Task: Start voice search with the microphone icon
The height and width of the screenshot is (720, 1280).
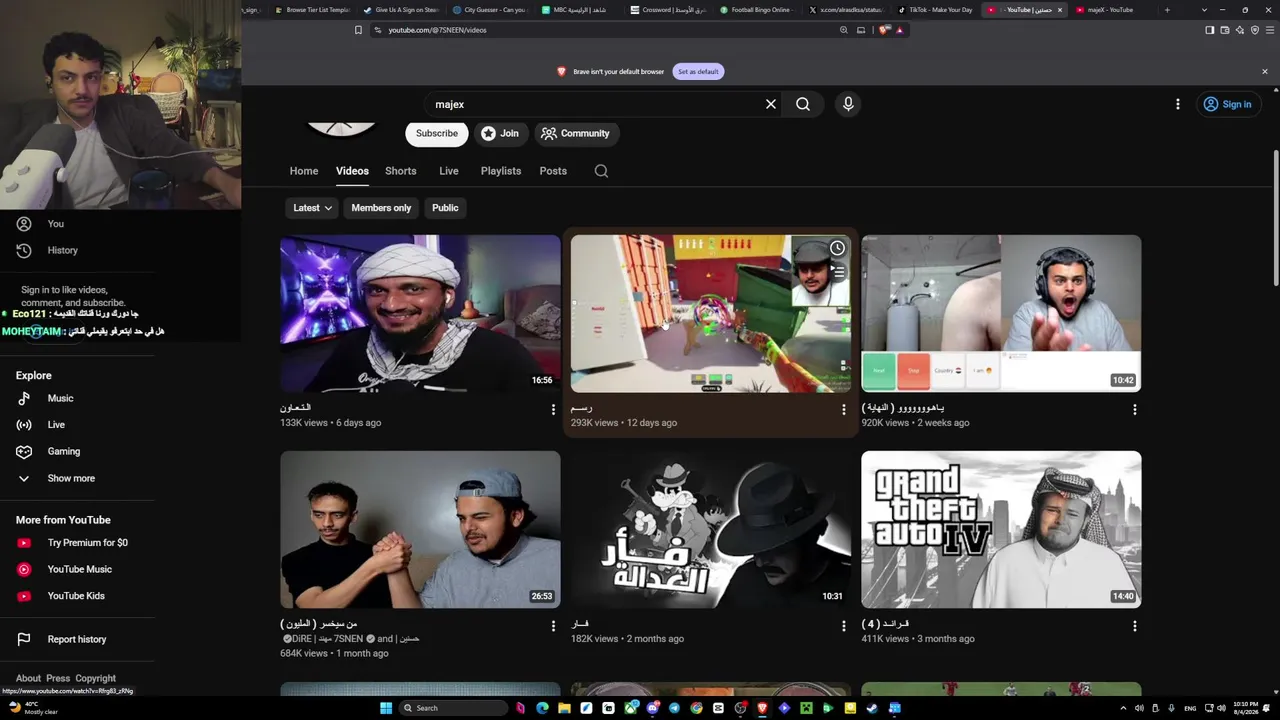Action: coord(848,104)
